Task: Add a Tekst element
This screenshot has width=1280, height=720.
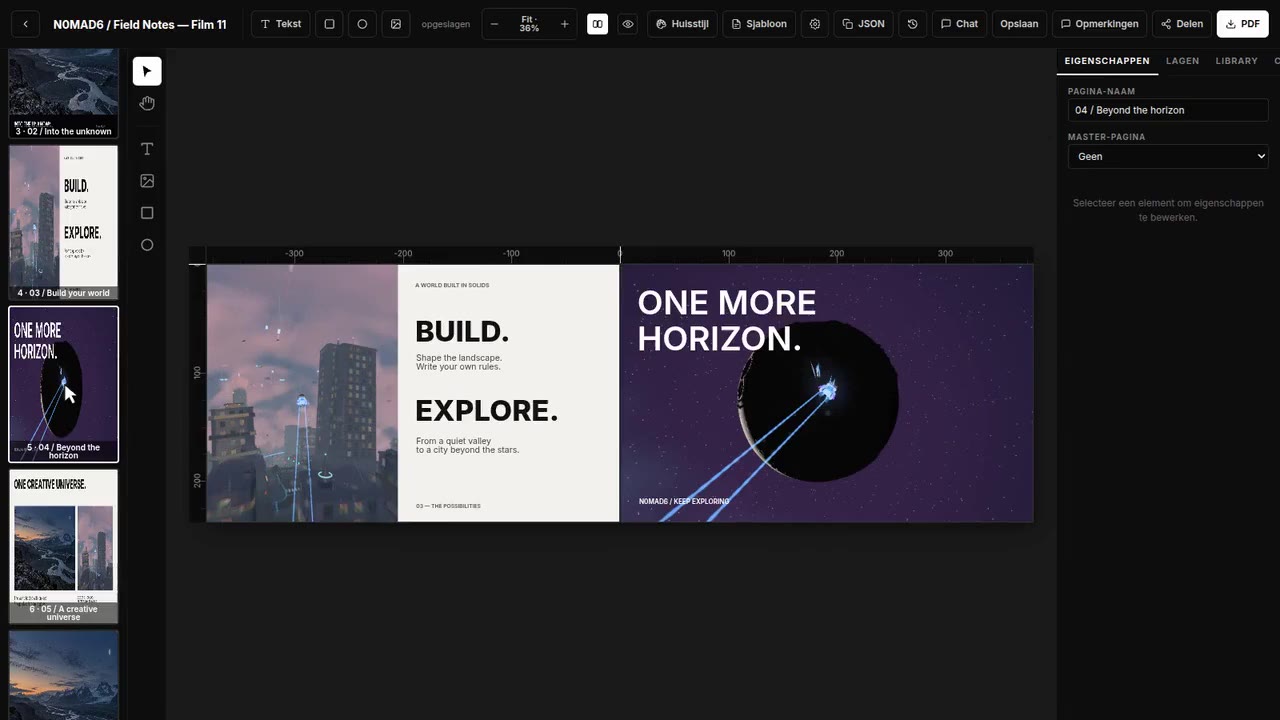Action: click(x=280, y=24)
